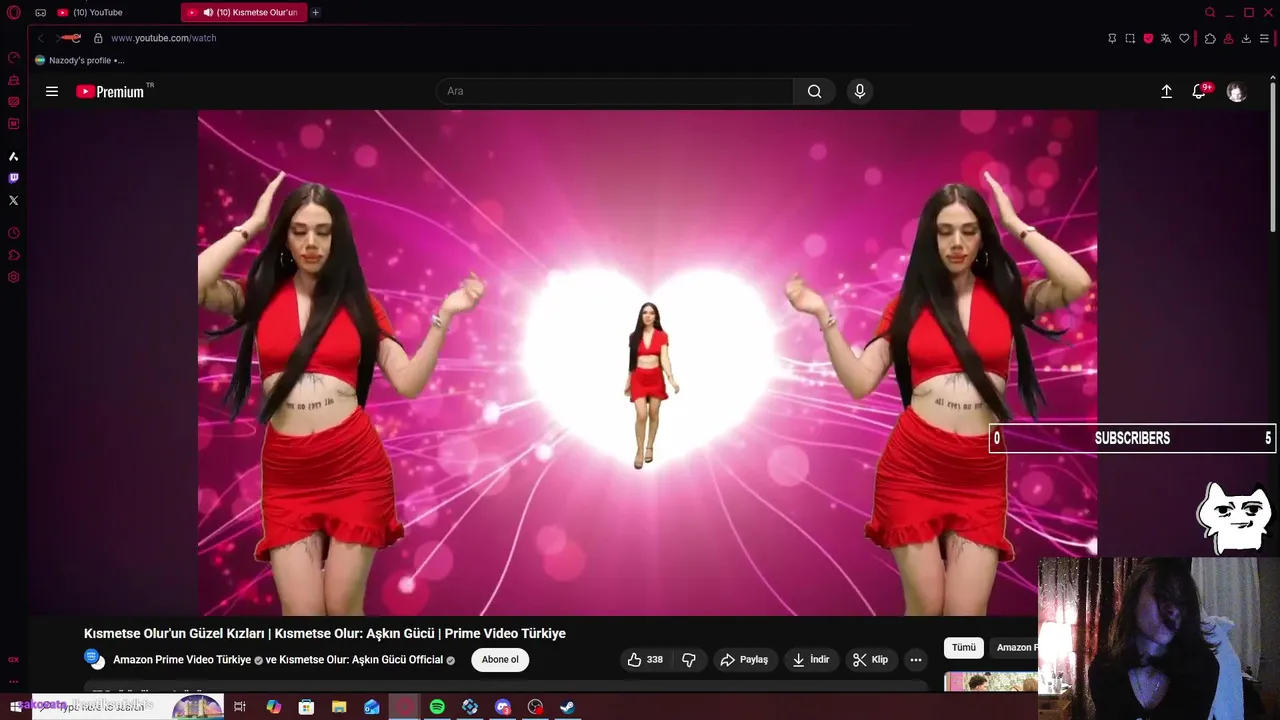The image size is (1280, 720).
Task: Open the browser downloads icon
Action: coord(1246,38)
